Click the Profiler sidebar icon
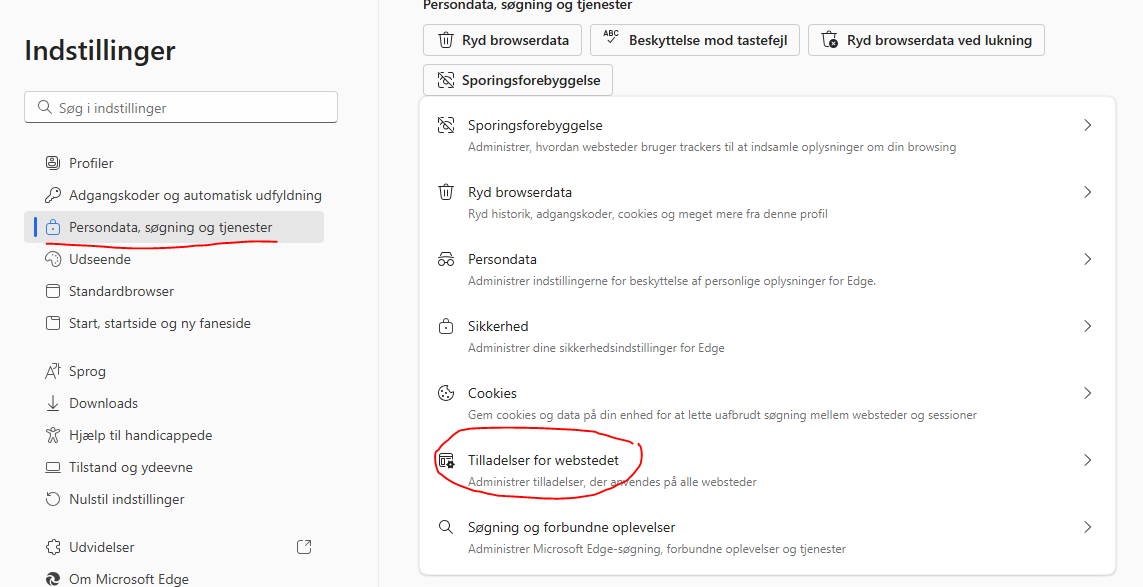Image resolution: width=1143 pixels, height=587 pixels. click(53, 163)
